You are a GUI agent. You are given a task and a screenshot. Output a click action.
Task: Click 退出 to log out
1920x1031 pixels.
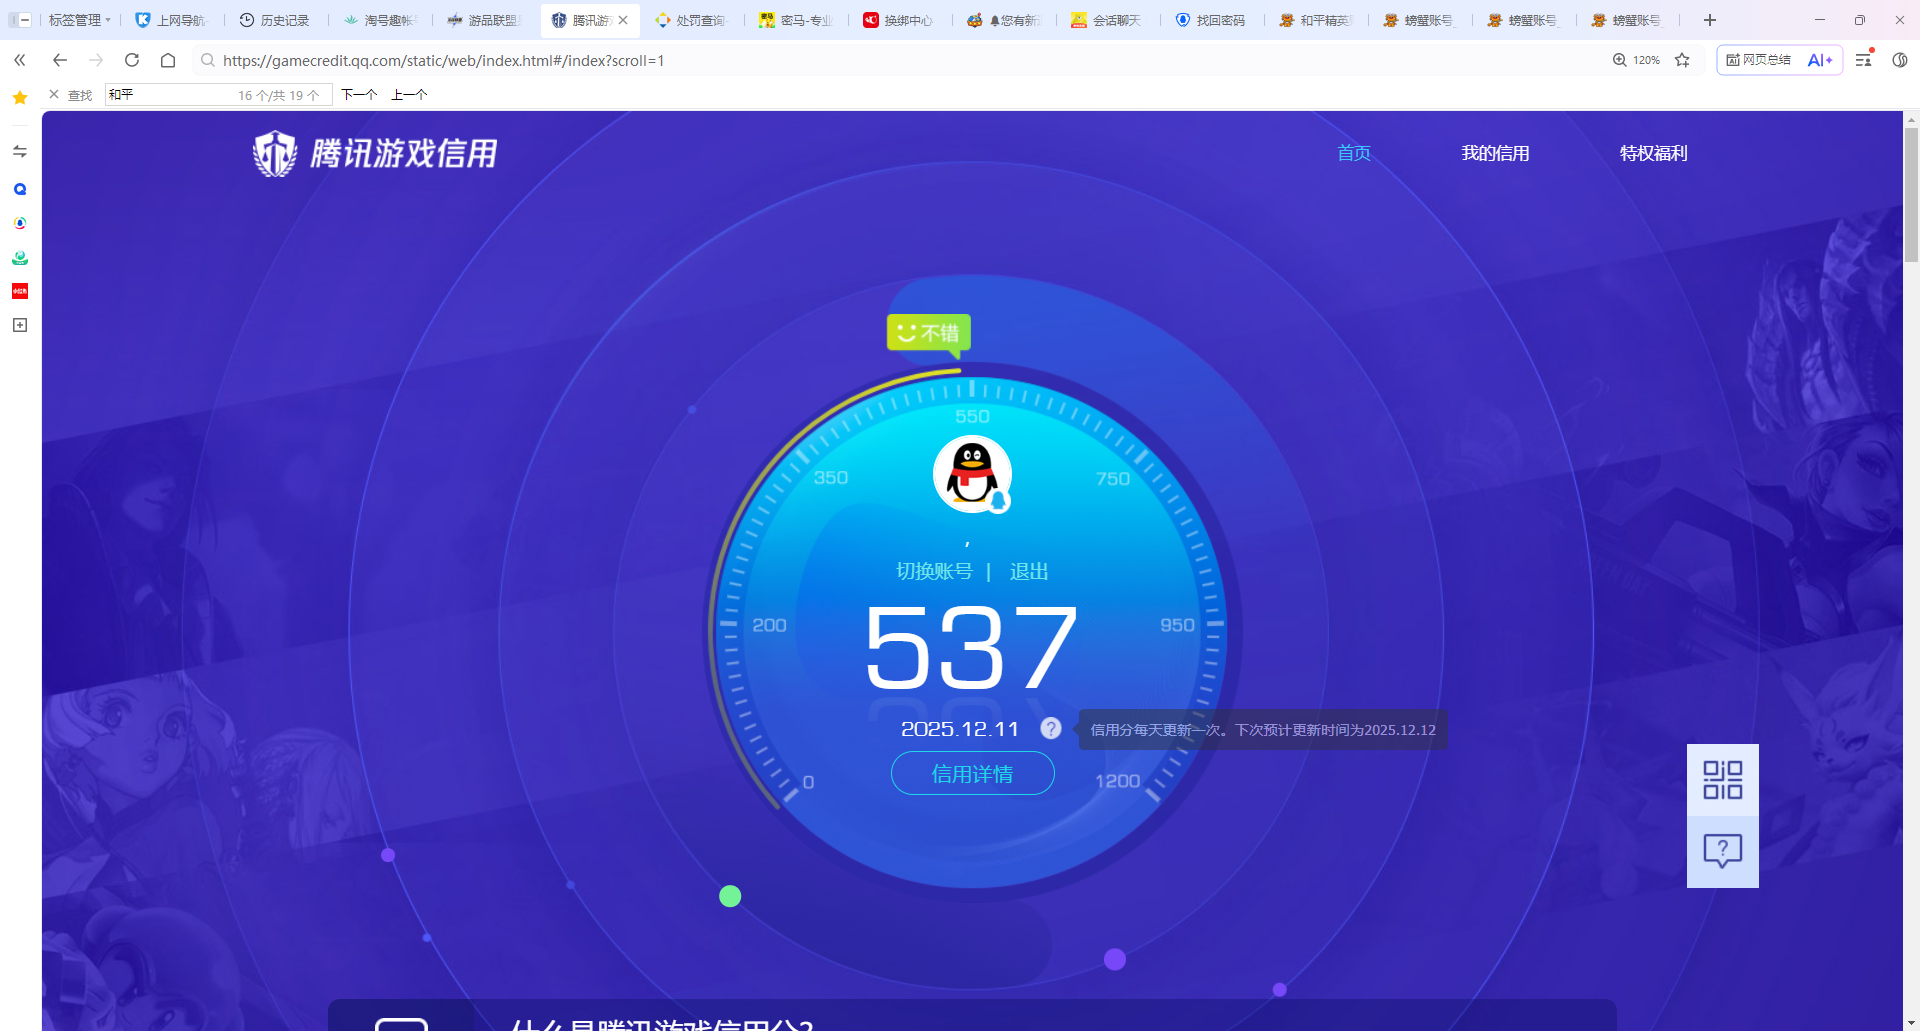(1029, 571)
